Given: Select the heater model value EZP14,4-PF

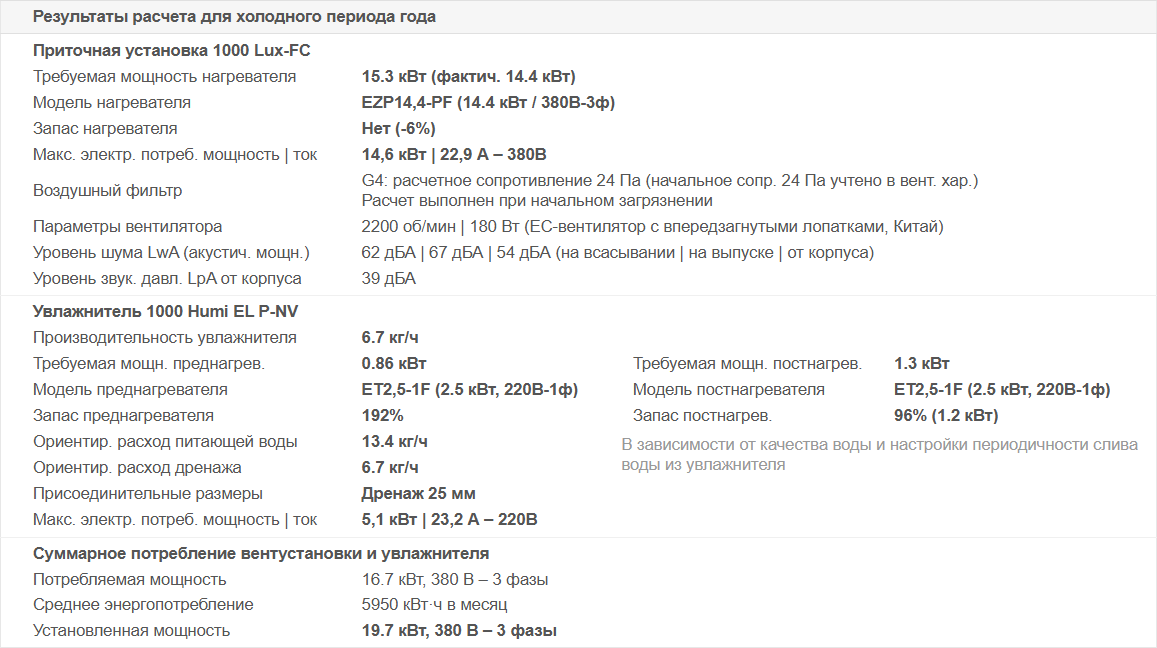Looking at the screenshot, I should pyautogui.click(x=488, y=103).
